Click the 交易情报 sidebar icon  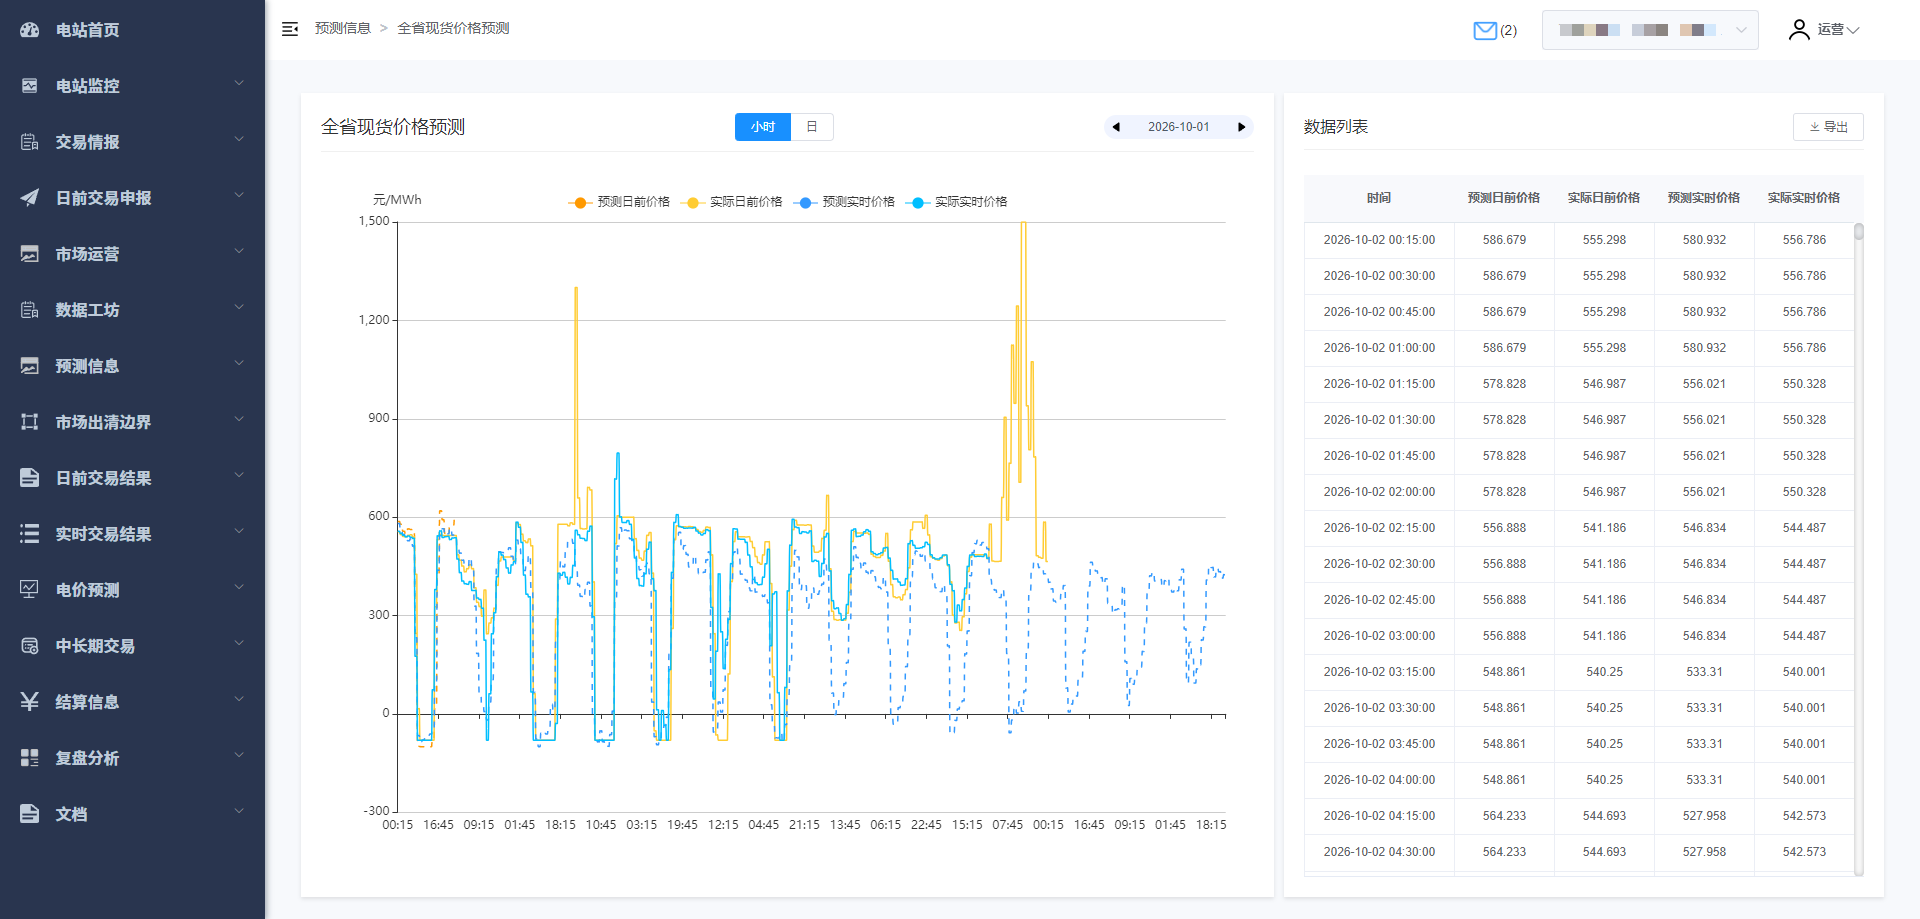coord(30,142)
